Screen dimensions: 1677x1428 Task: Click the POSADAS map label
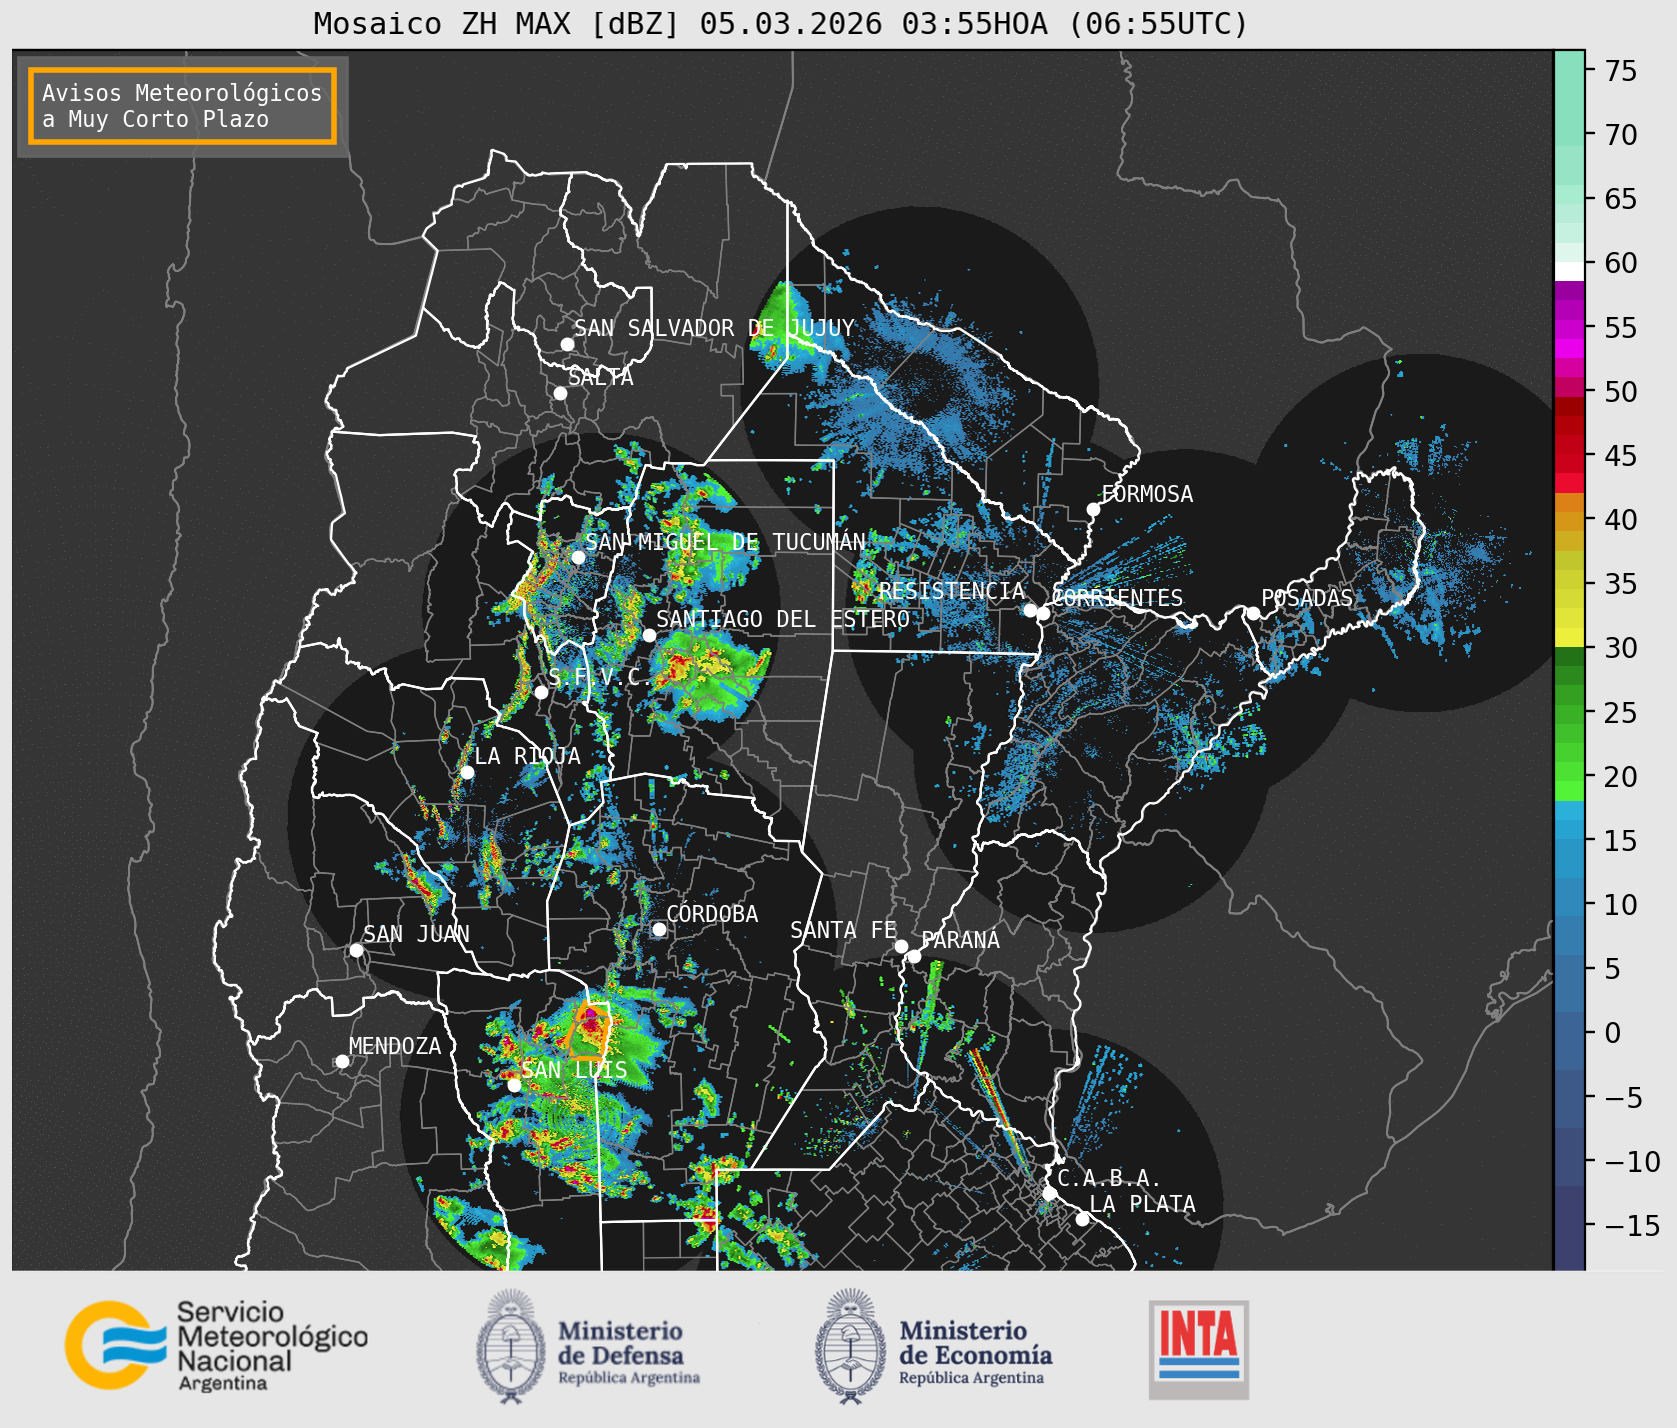tap(1307, 598)
